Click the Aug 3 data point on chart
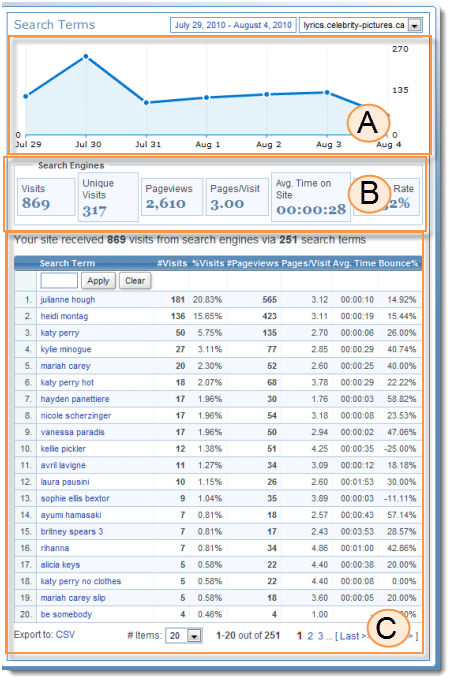 (327, 92)
